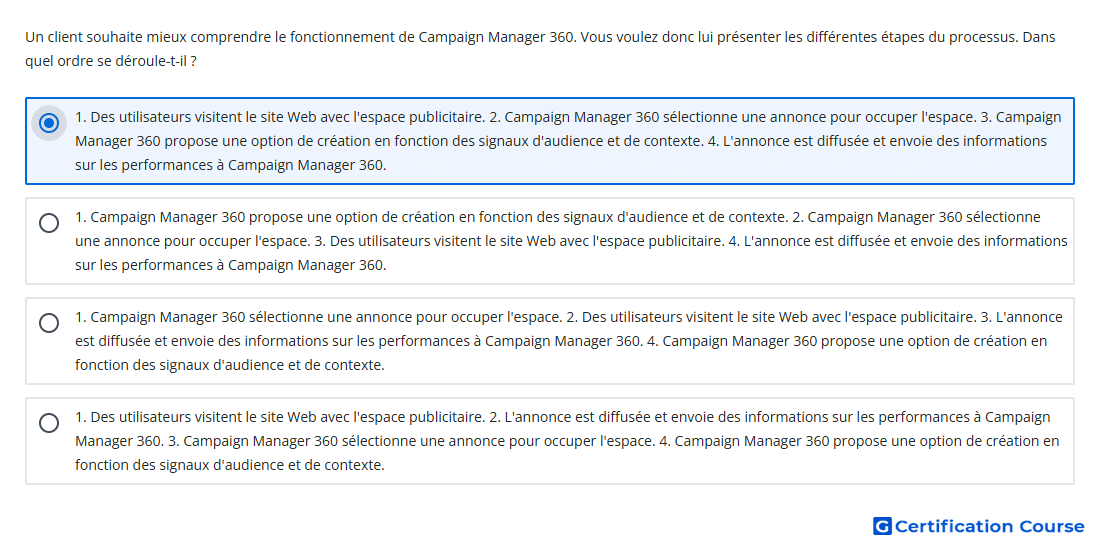The height and width of the screenshot is (545, 1100).
Task: Open the Certification Course link text
Action: pos(990,526)
